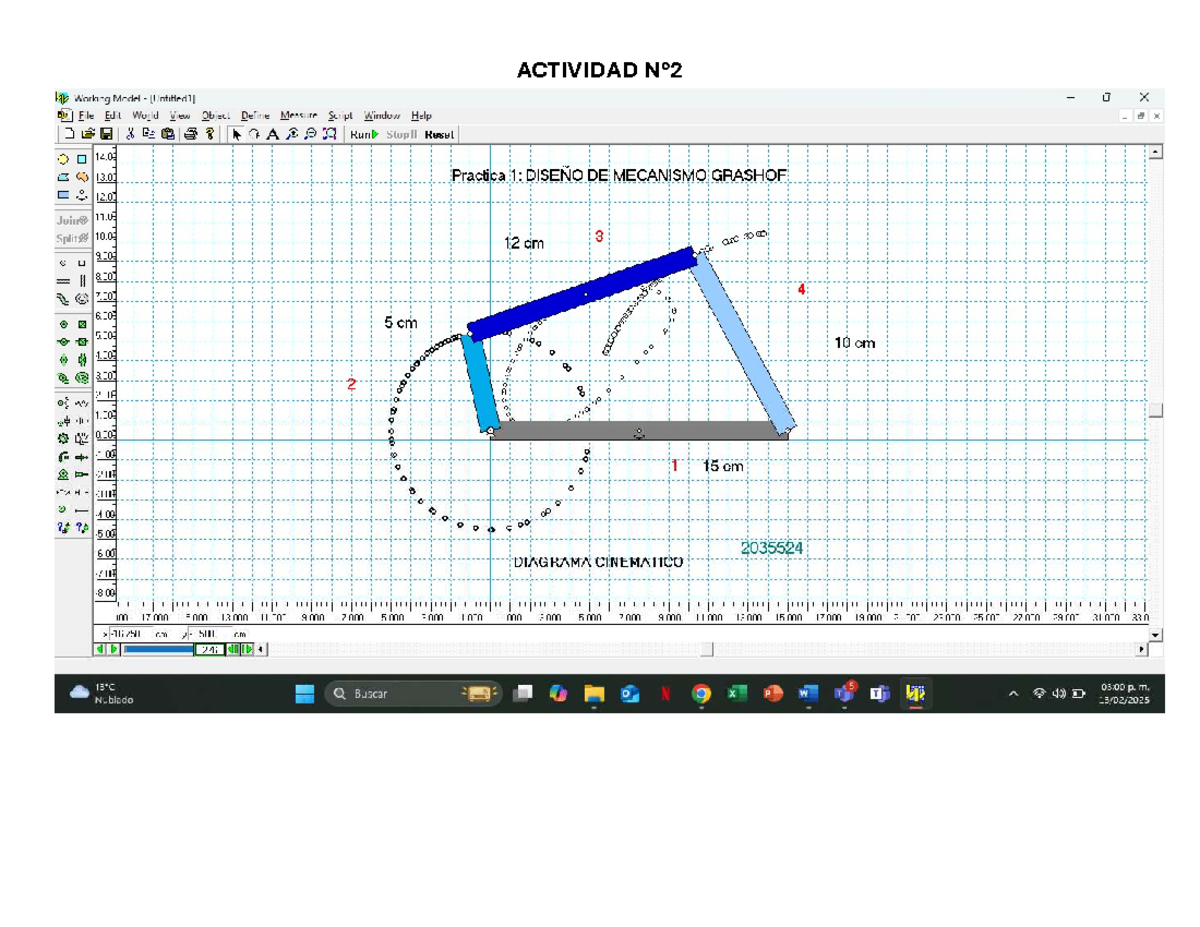Select the Anchor tool
This screenshot has height=927, width=1200.
point(81,195)
